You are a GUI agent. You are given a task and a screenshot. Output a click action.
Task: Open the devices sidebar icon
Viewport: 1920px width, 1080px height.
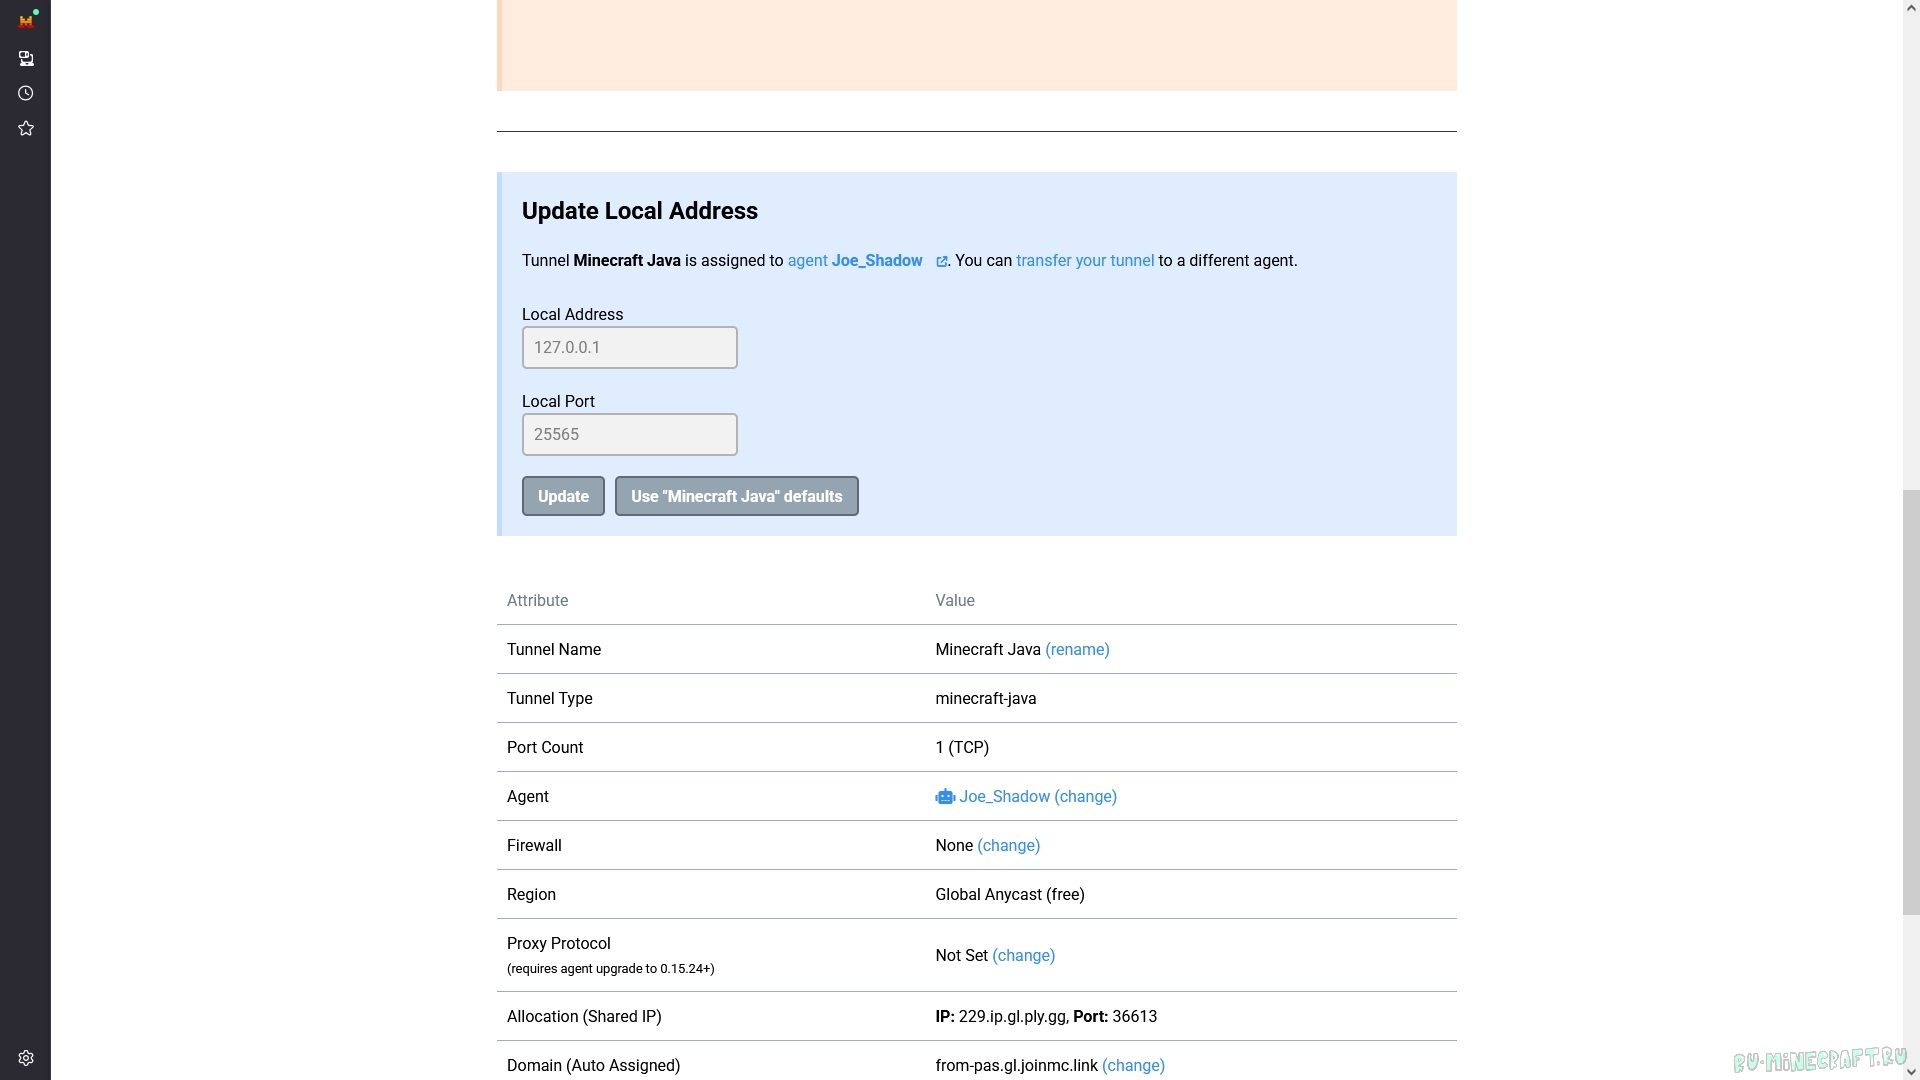click(26, 59)
